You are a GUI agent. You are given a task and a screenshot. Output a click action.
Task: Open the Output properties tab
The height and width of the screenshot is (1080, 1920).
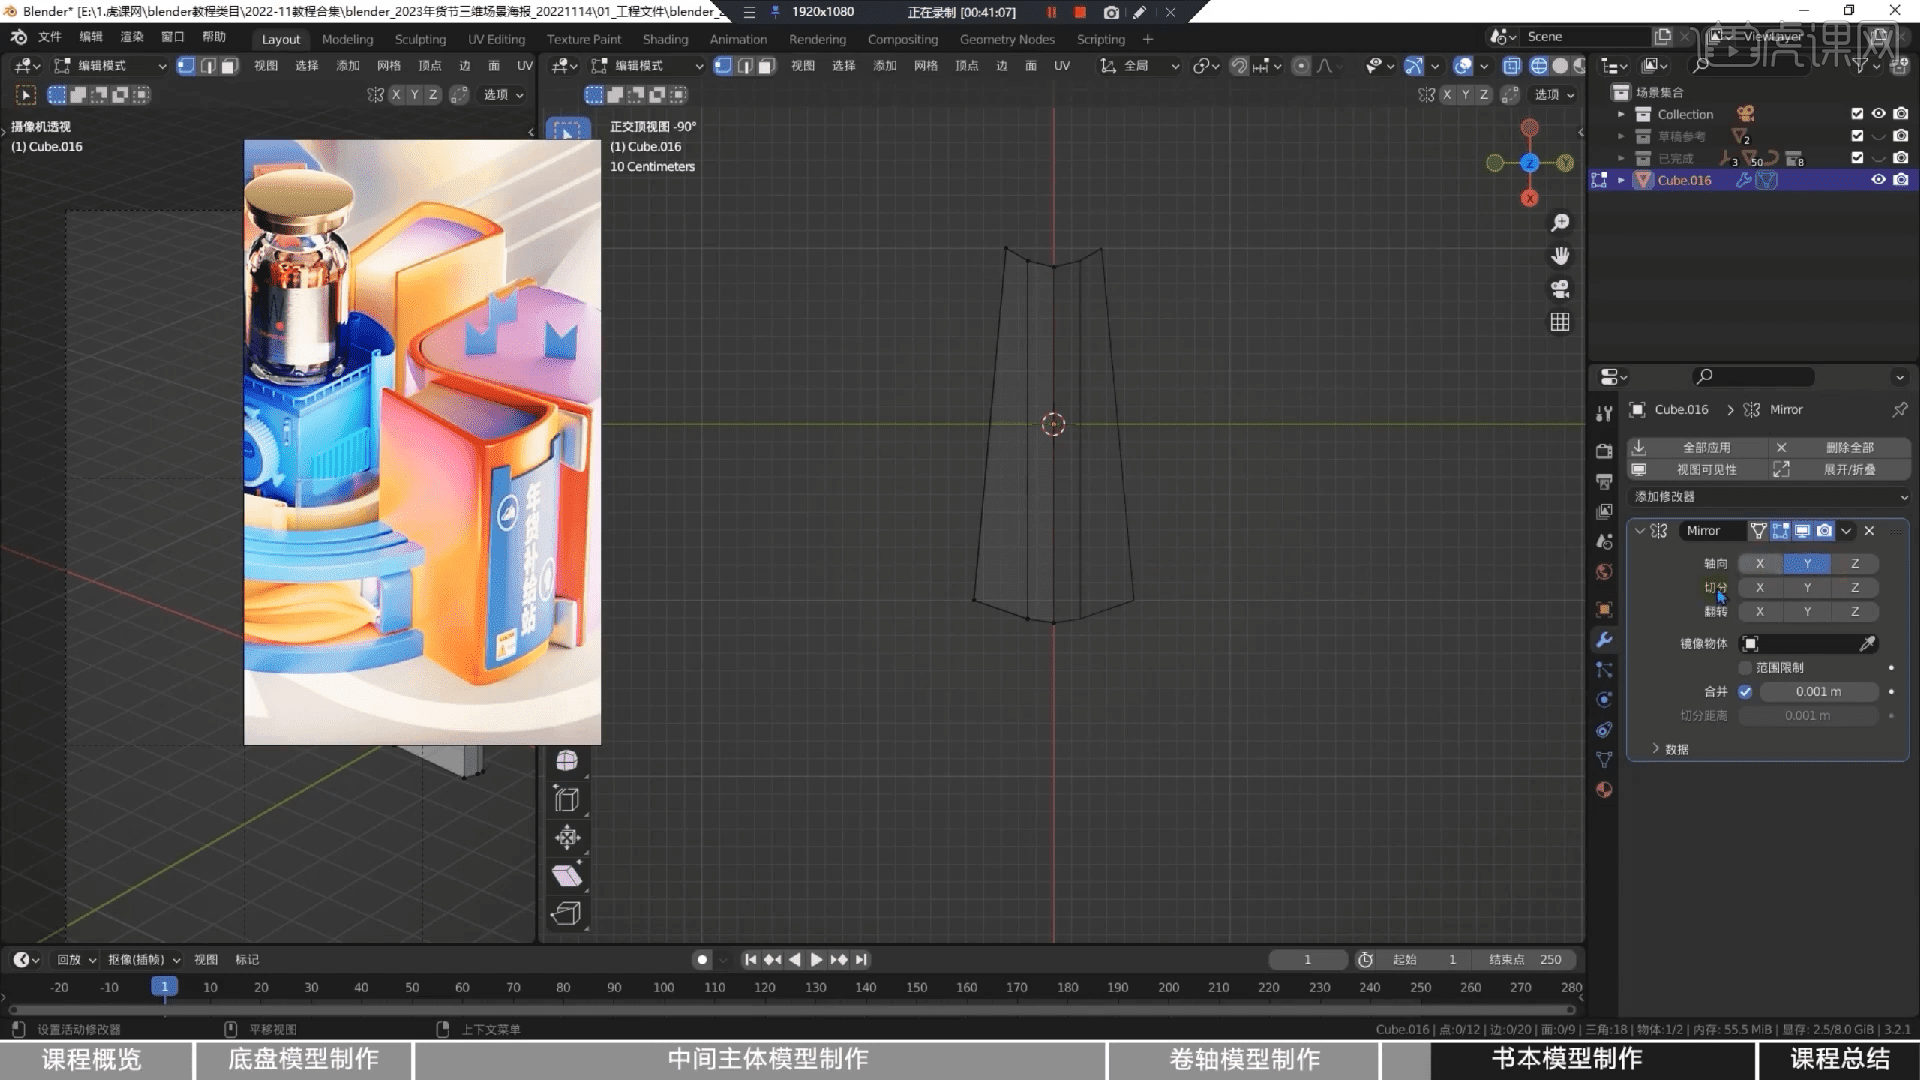(1604, 481)
